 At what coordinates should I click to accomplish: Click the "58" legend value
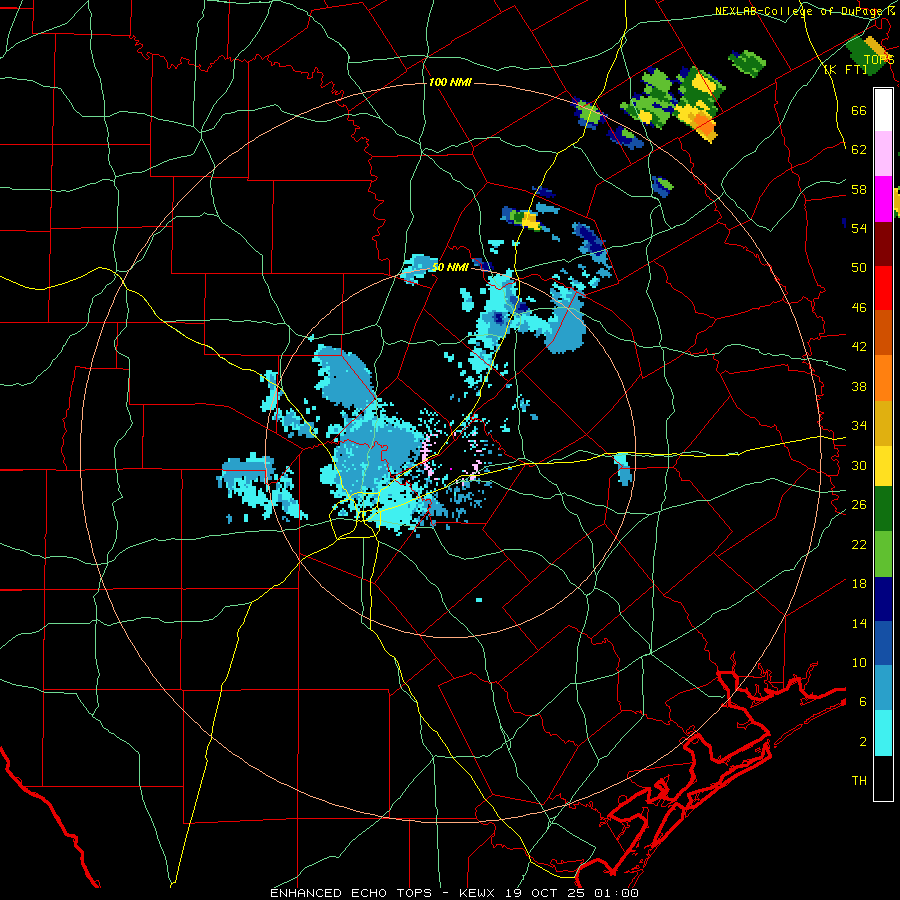859,189
